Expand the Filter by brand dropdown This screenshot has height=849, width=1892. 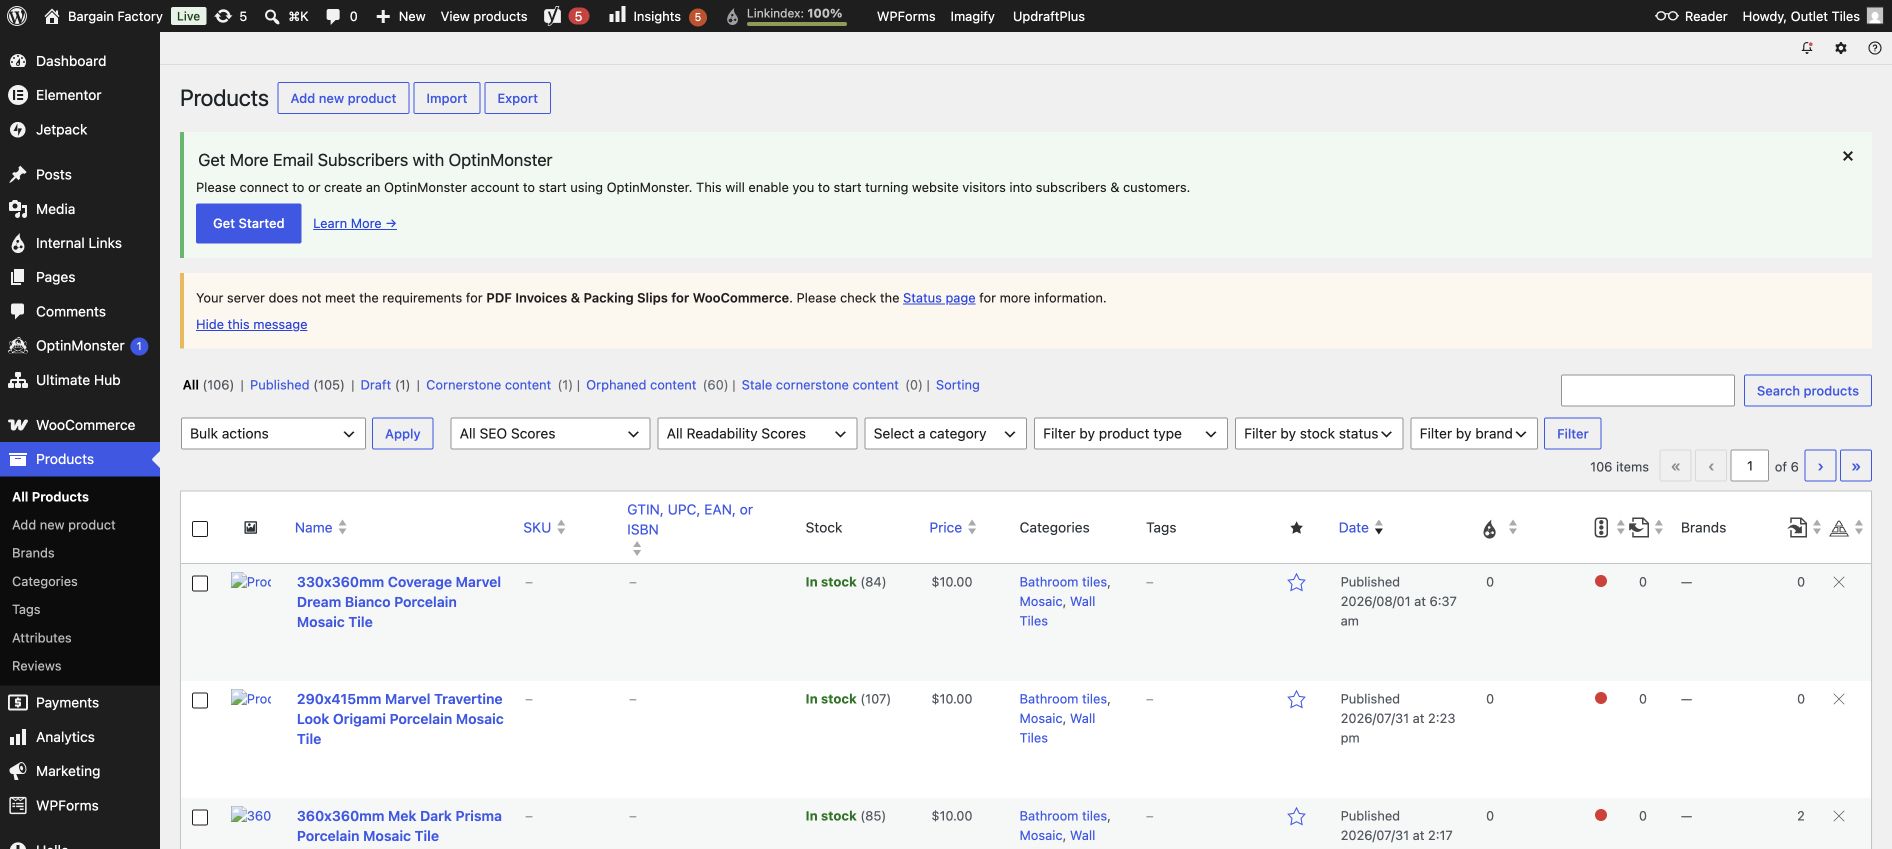coord(1474,433)
